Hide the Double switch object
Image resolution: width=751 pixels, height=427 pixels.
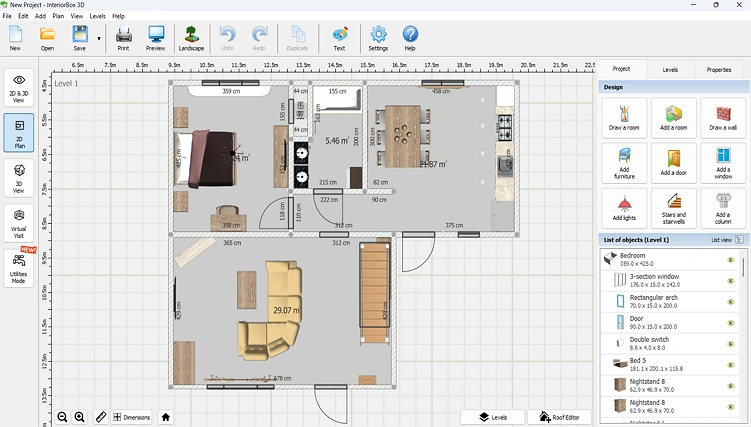731,344
